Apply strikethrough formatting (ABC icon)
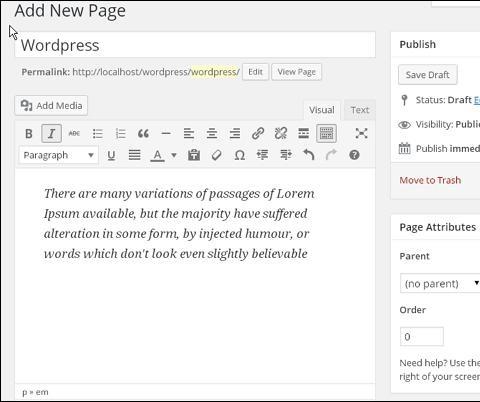 [x=74, y=134]
